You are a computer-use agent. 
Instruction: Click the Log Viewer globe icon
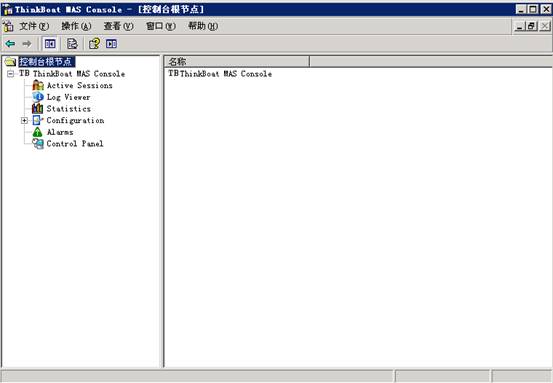point(38,97)
